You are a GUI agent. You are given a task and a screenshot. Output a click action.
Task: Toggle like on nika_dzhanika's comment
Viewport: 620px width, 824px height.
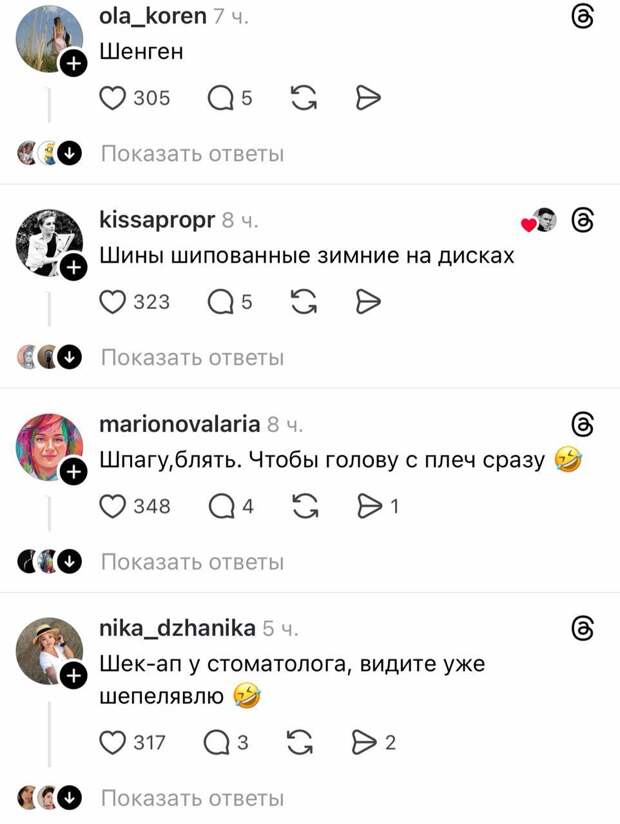112,743
